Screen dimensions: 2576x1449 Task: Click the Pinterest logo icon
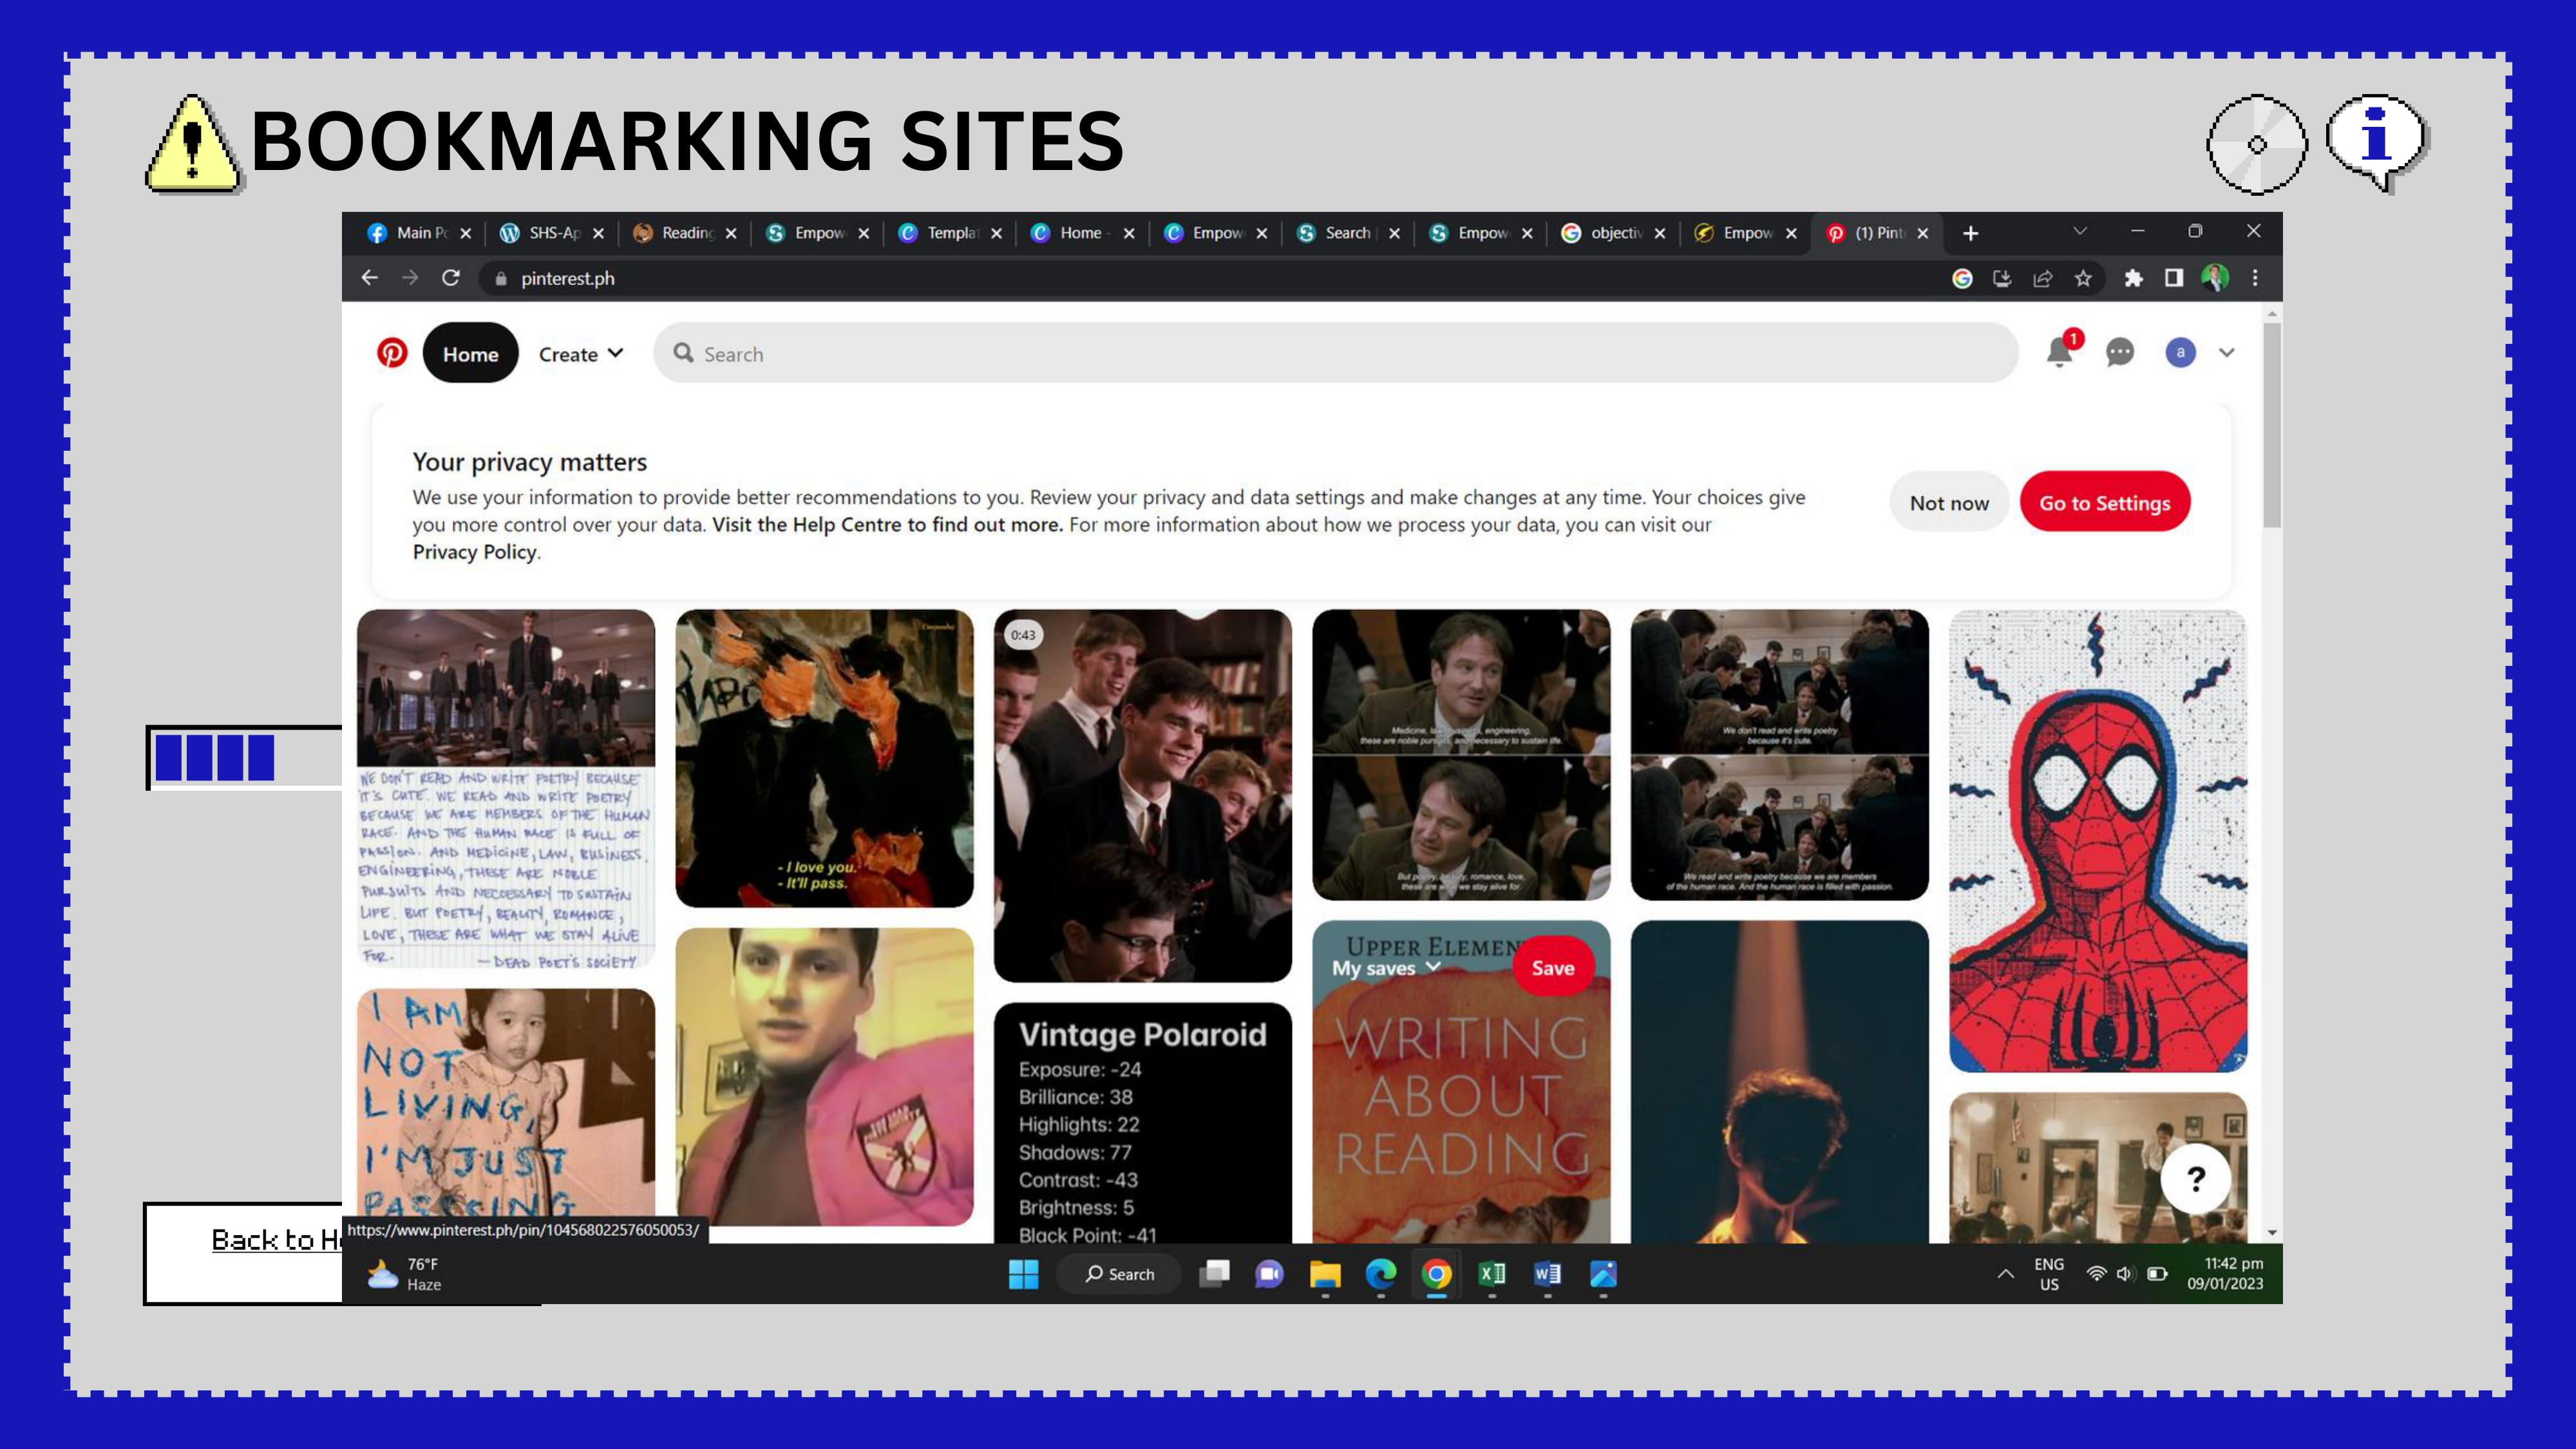pyautogui.click(x=392, y=353)
